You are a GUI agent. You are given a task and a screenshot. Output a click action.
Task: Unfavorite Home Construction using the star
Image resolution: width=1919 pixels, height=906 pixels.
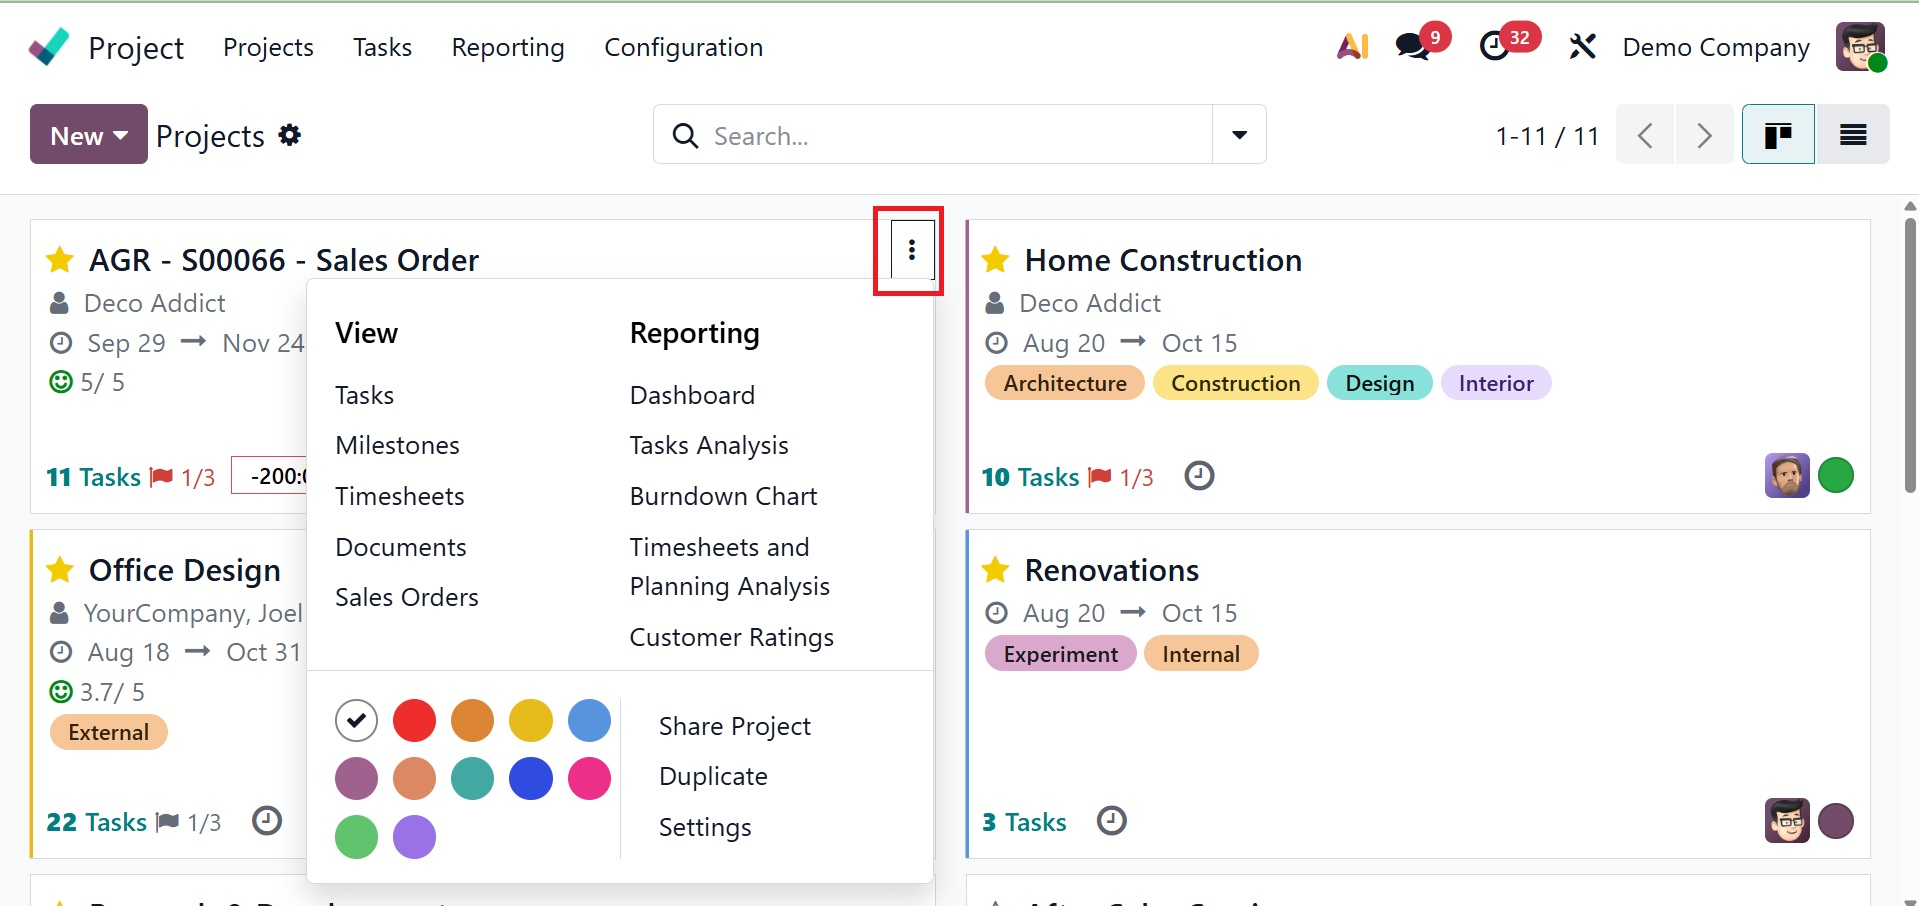(995, 261)
